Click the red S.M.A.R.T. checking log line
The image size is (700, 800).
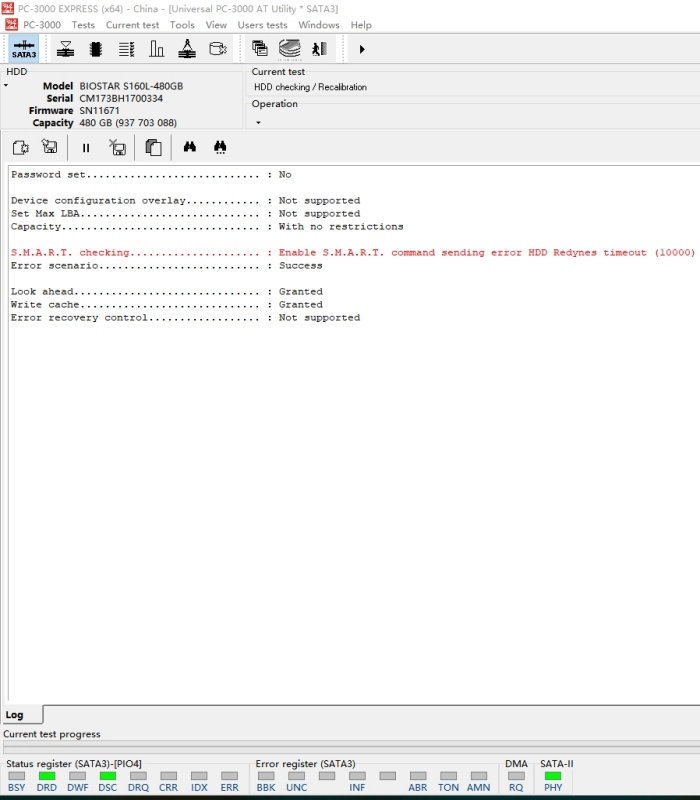[353, 253]
